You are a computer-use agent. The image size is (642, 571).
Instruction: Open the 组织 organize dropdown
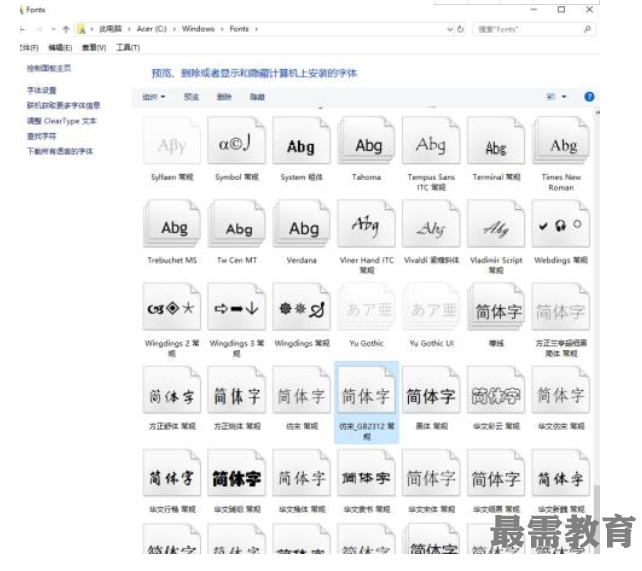click(154, 97)
